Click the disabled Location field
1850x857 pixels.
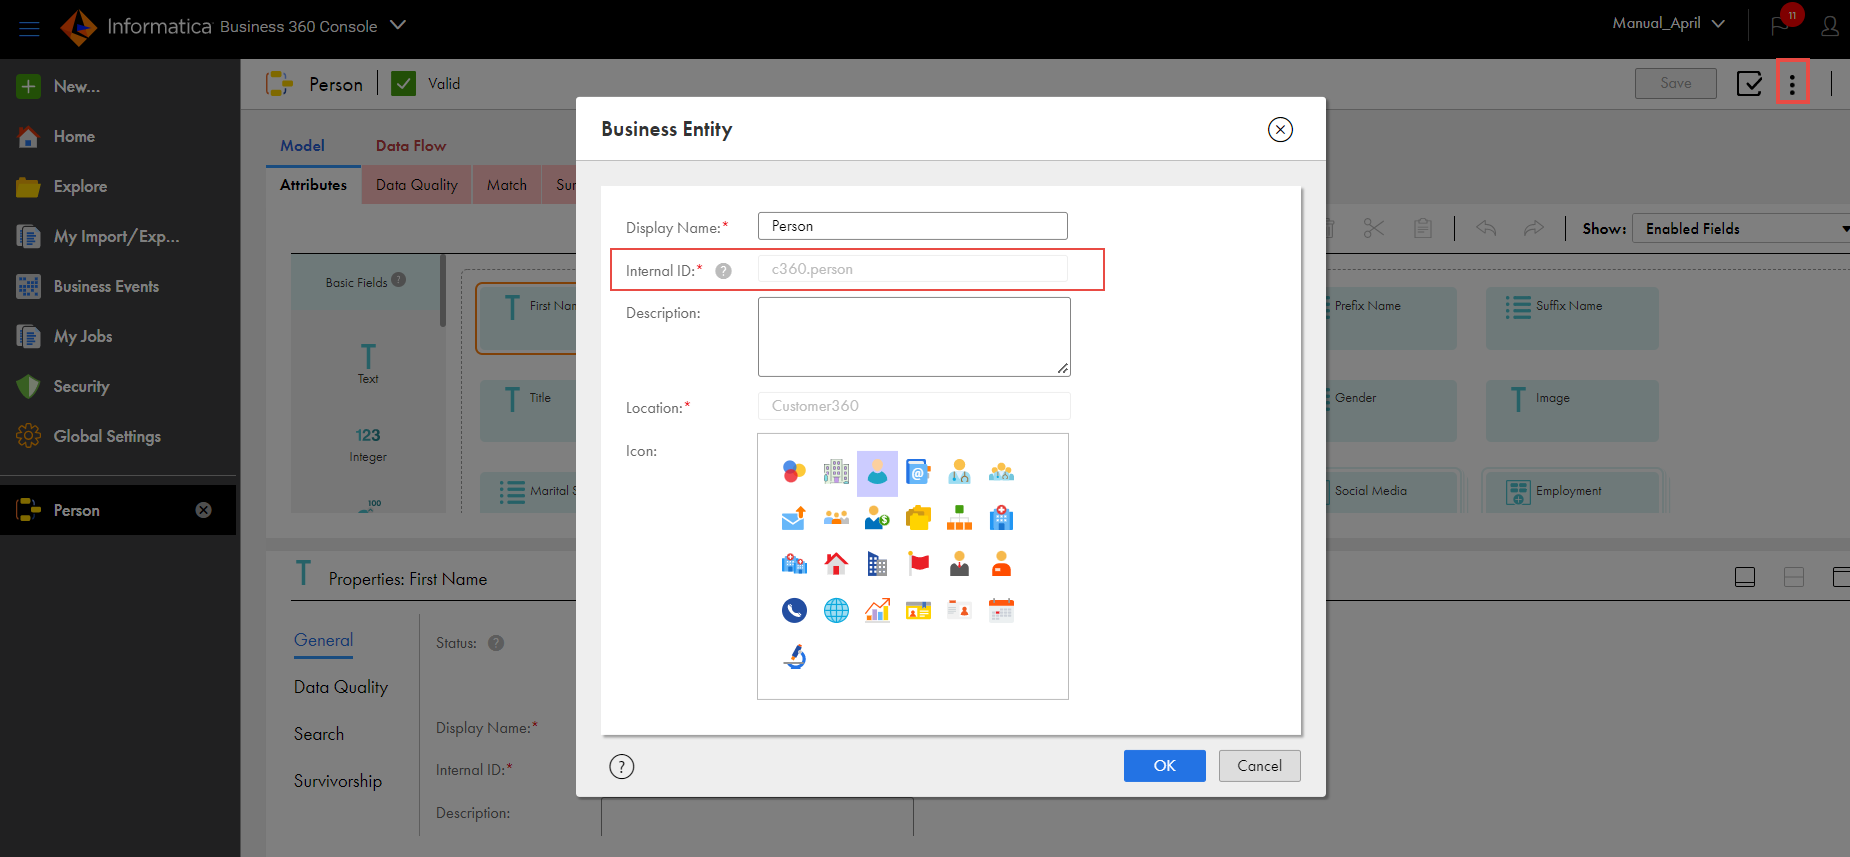[x=914, y=406]
